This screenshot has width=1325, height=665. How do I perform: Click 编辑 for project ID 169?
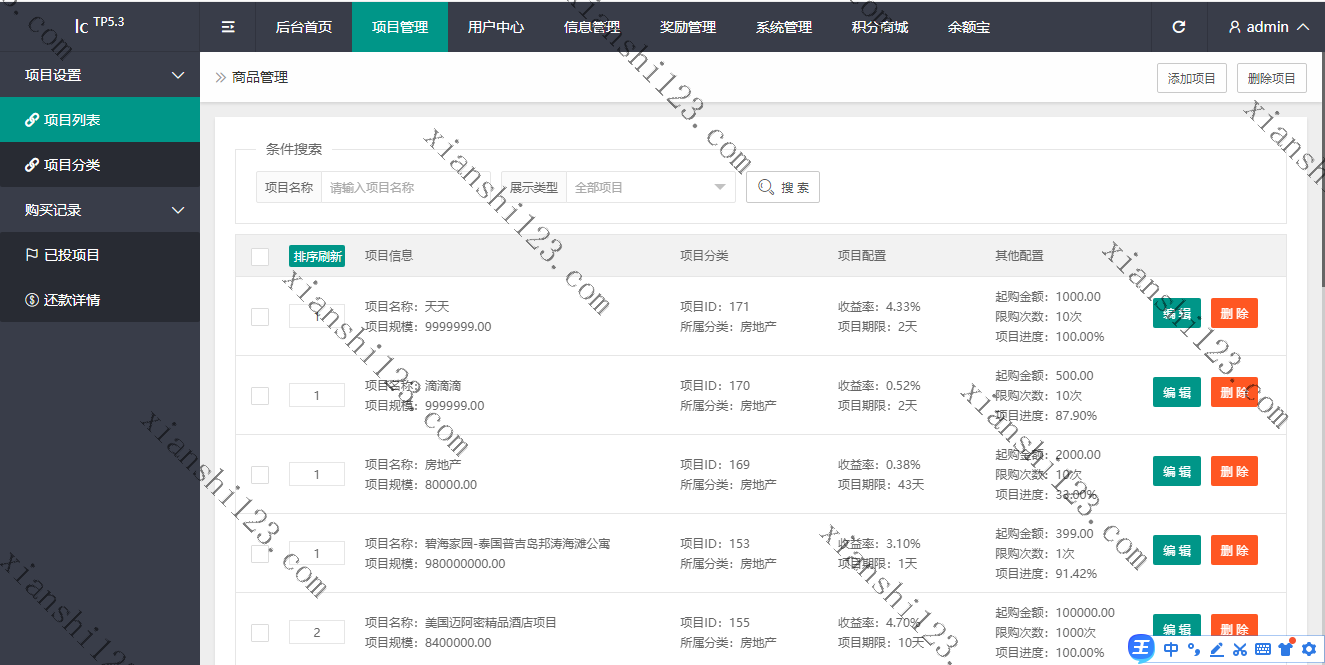tap(1177, 471)
